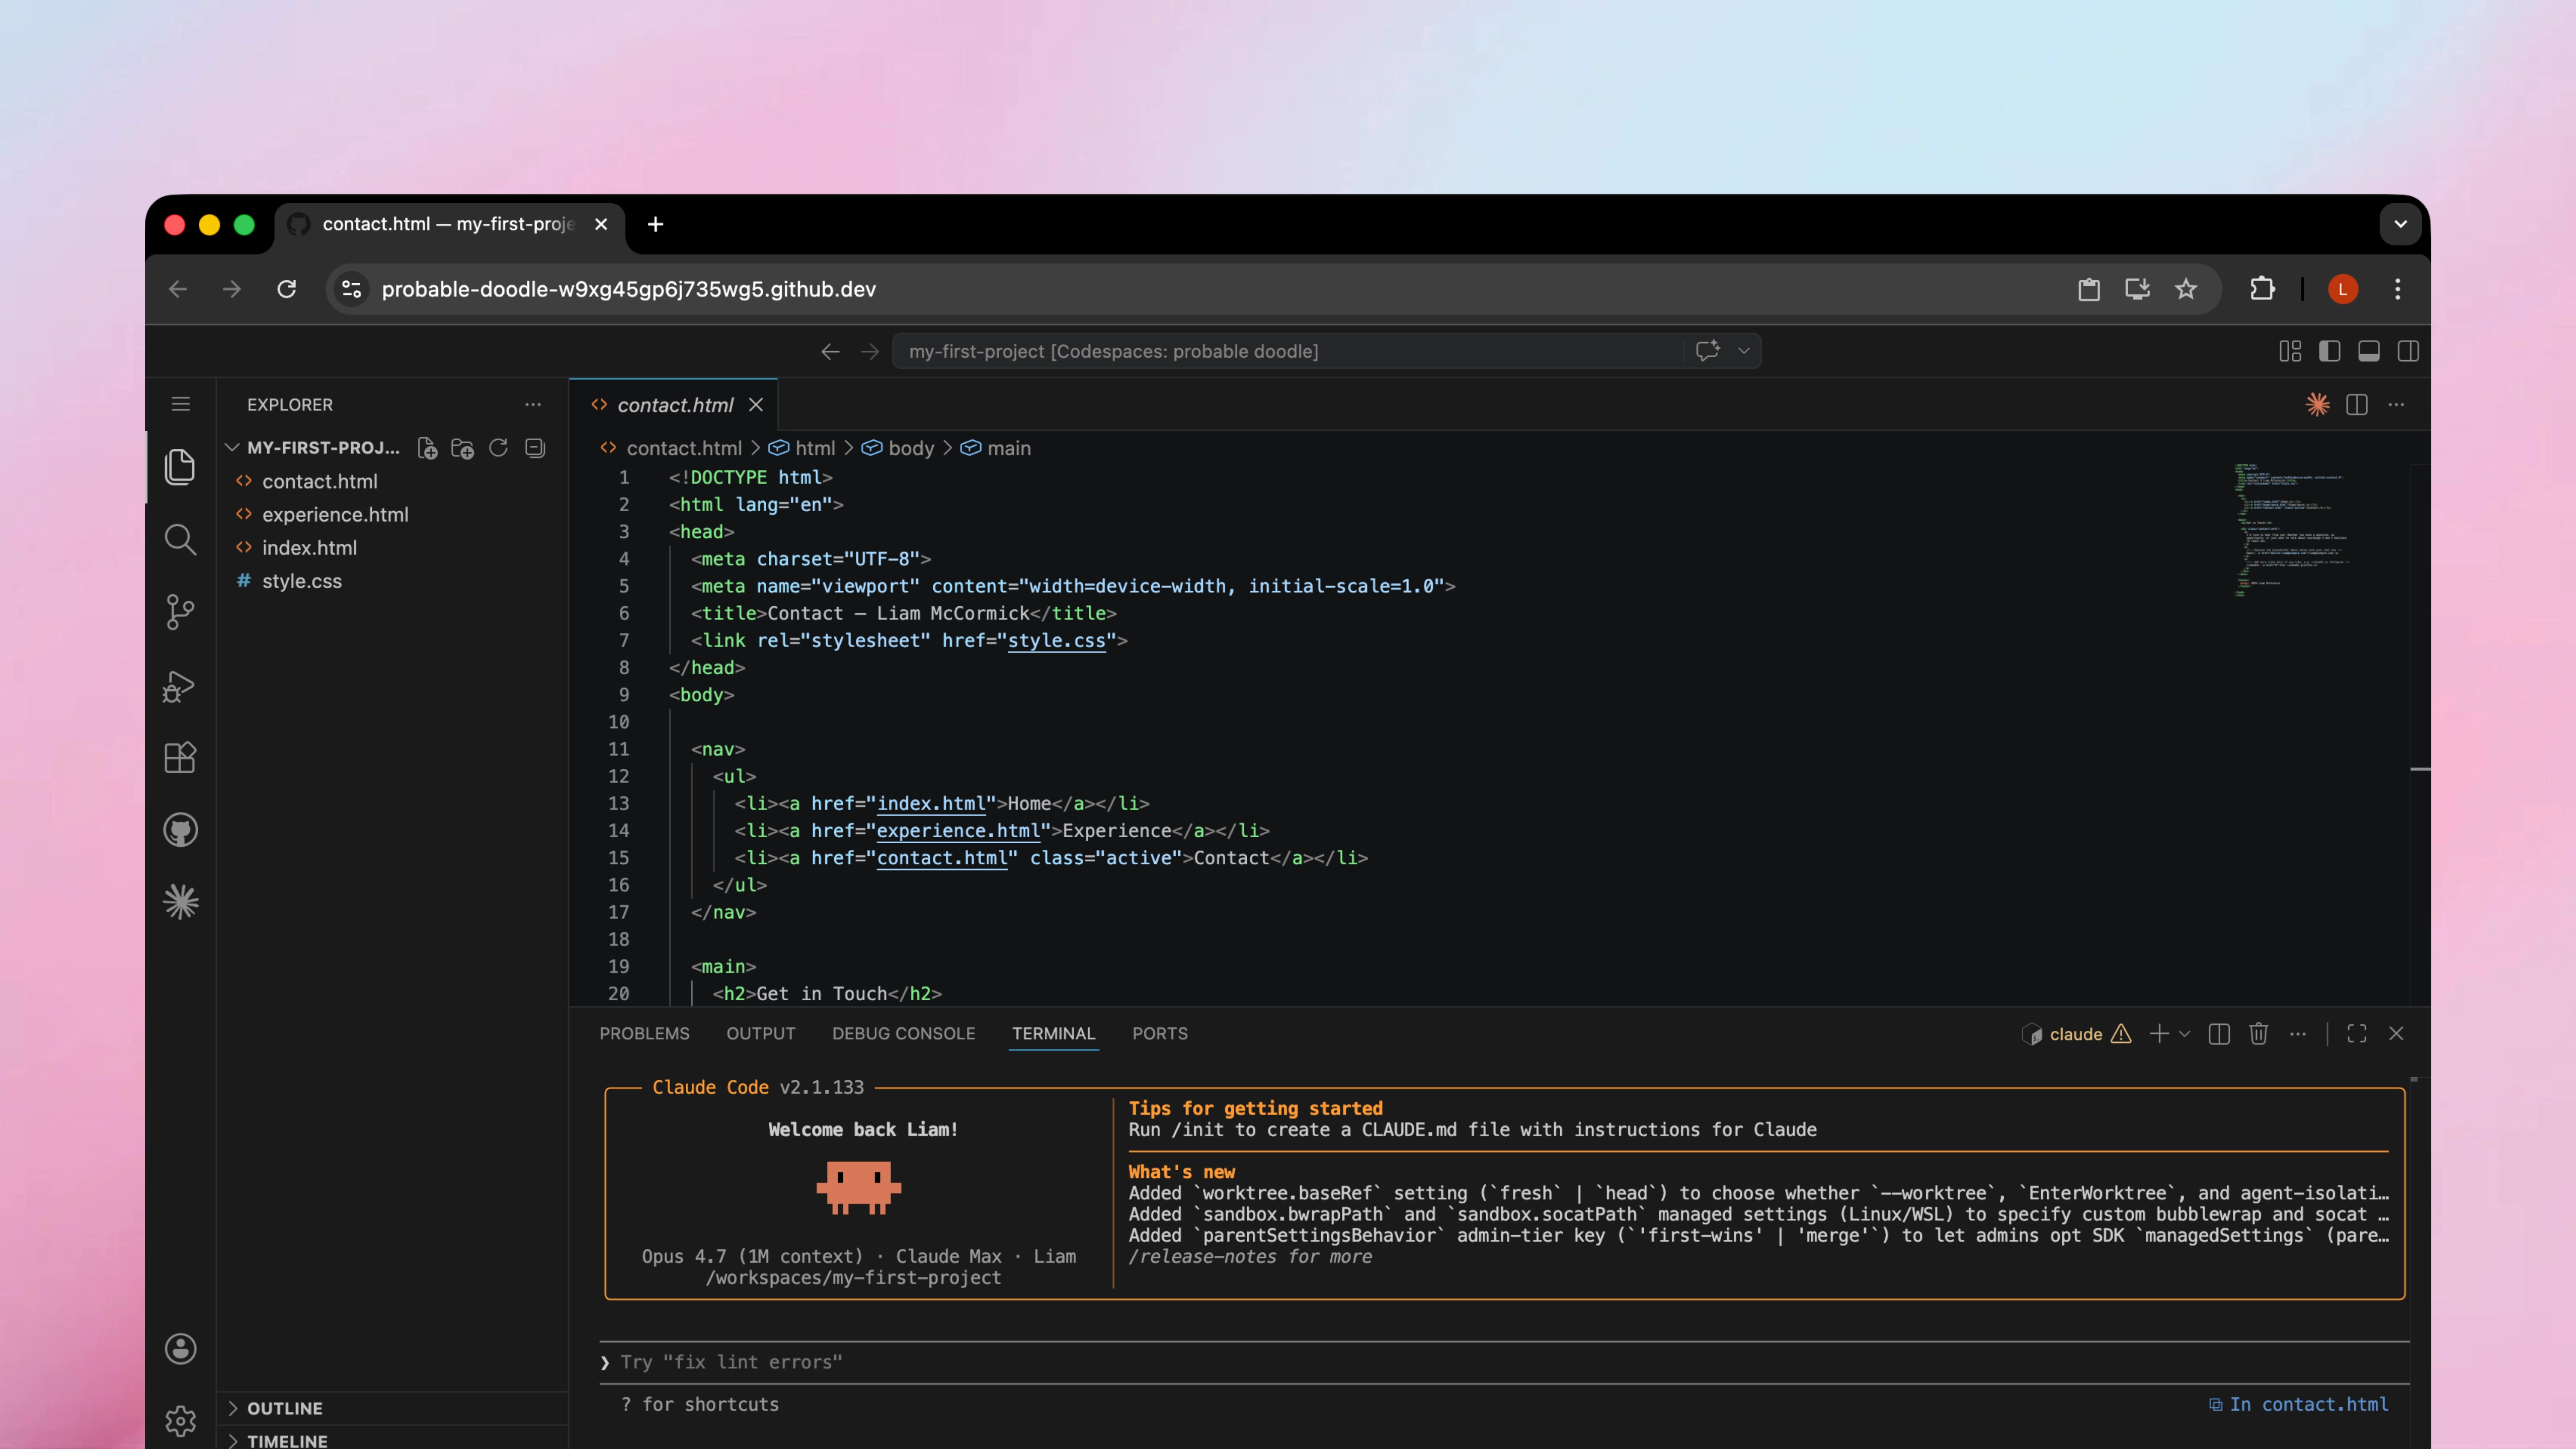Open Explorer views and more actions menu
Image resolution: width=2576 pixels, height=1449 pixels.
pyautogui.click(x=533, y=404)
